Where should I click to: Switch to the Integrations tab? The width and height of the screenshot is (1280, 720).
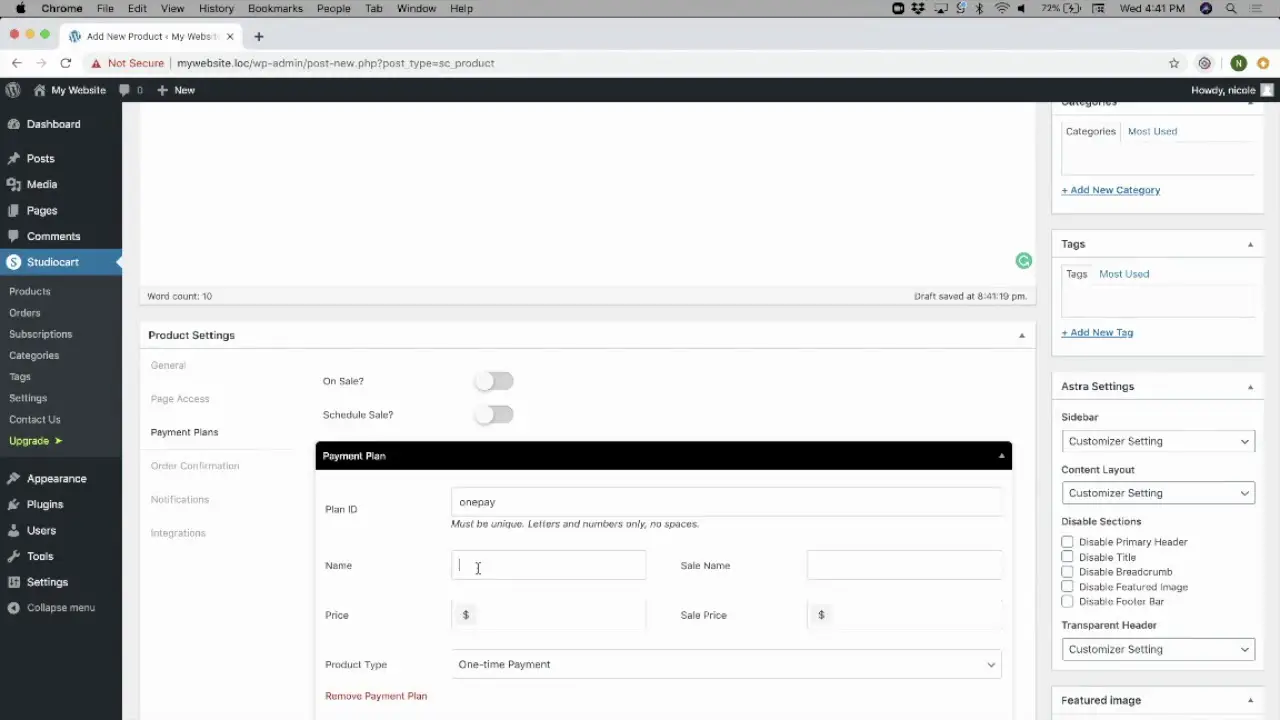[x=178, y=533]
